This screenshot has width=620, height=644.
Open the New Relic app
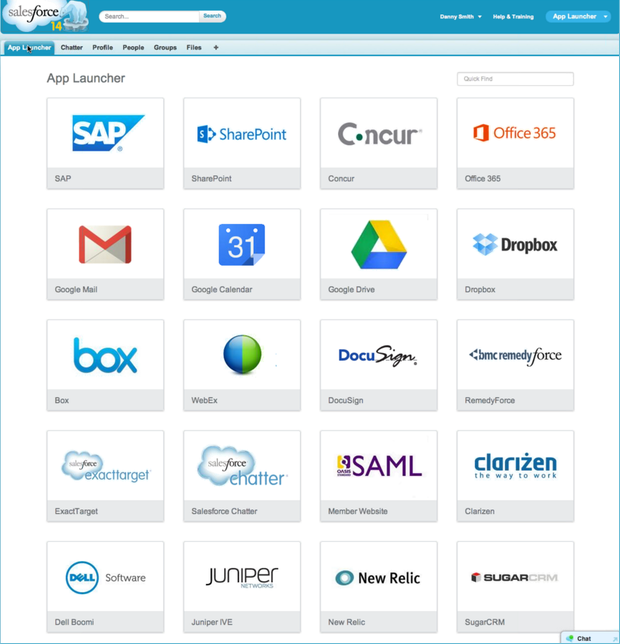coord(379,587)
